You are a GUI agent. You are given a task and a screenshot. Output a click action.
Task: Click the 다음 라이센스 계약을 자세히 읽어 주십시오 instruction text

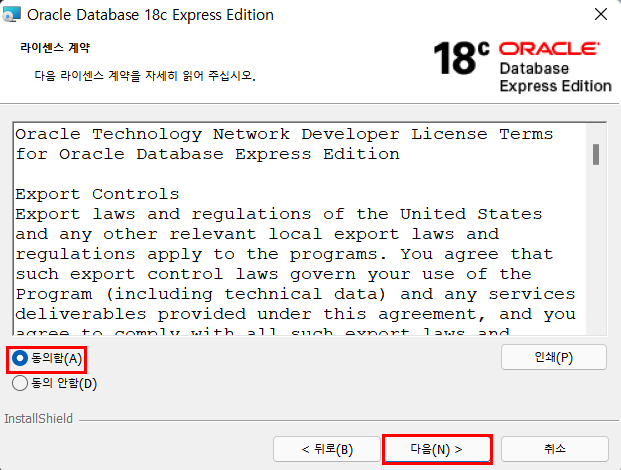(145, 75)
